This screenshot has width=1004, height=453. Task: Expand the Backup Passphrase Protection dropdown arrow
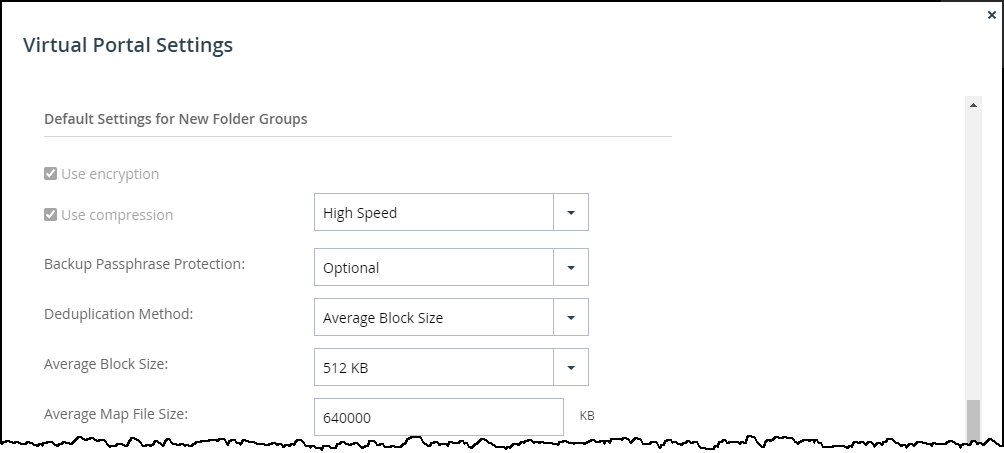point(571,268)
